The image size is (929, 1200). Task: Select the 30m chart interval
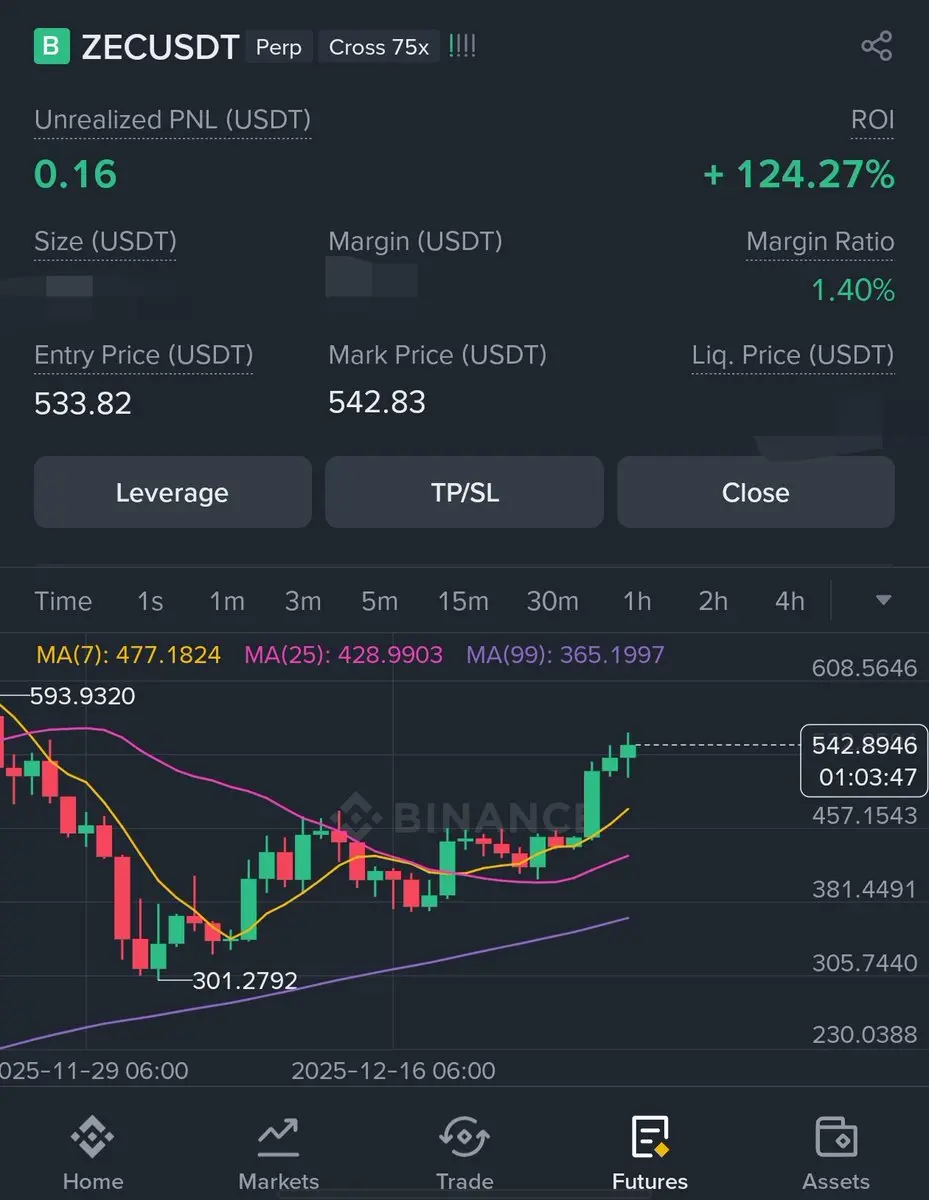(553, 601)
